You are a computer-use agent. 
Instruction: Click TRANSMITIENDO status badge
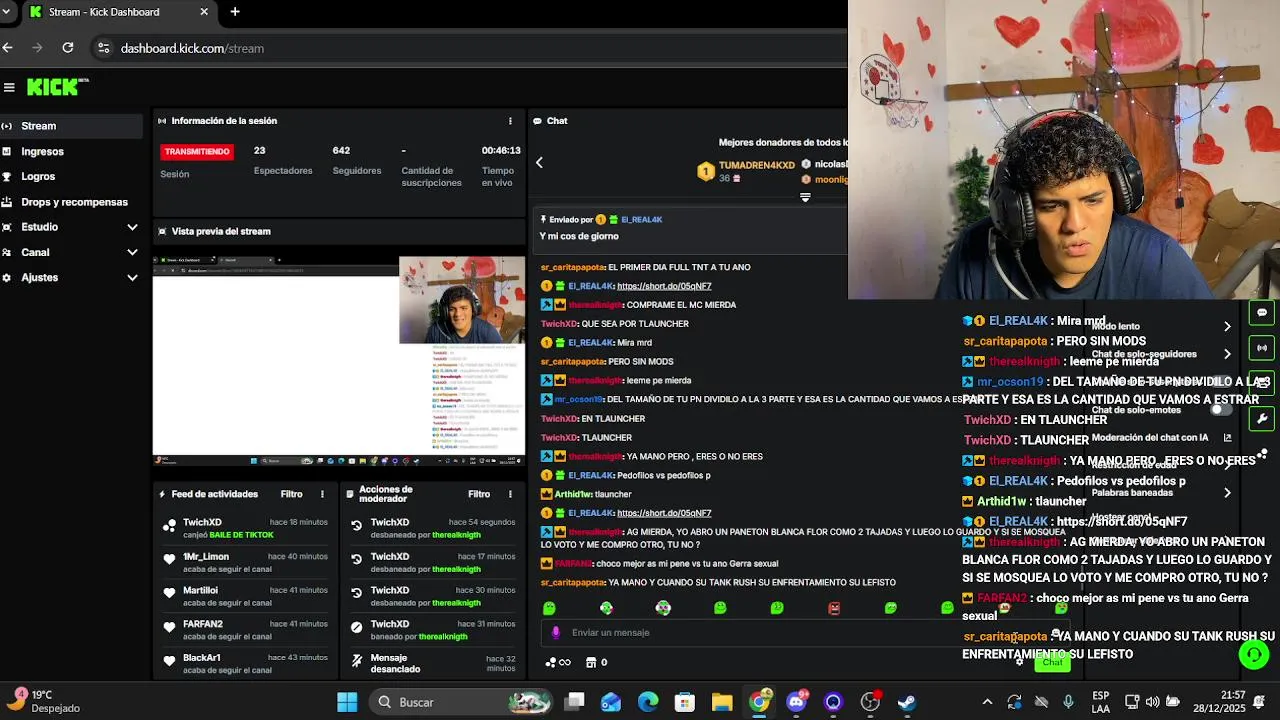pos(197,152)
